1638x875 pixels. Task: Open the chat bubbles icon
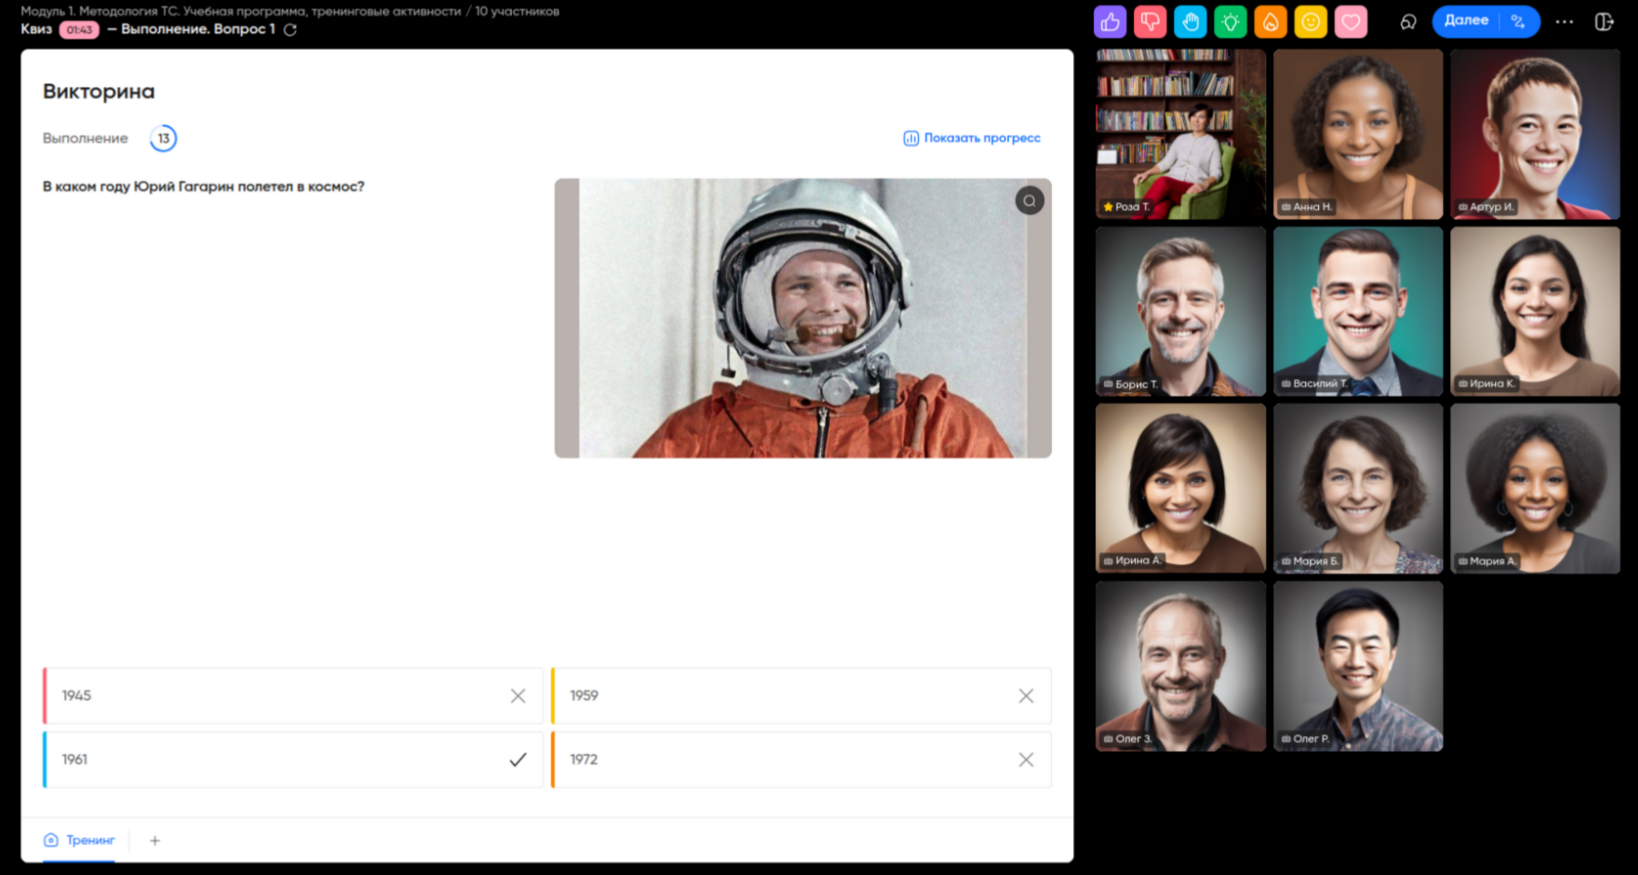pyautogui.click(x=1408, y=21)
